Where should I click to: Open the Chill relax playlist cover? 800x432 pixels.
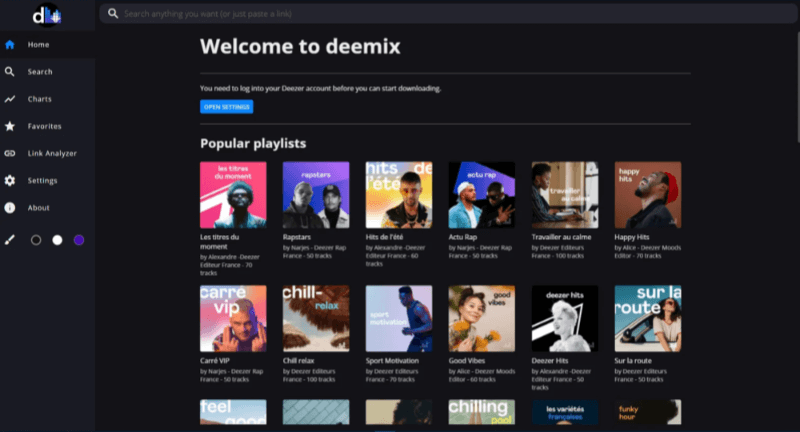coord(316,318)
